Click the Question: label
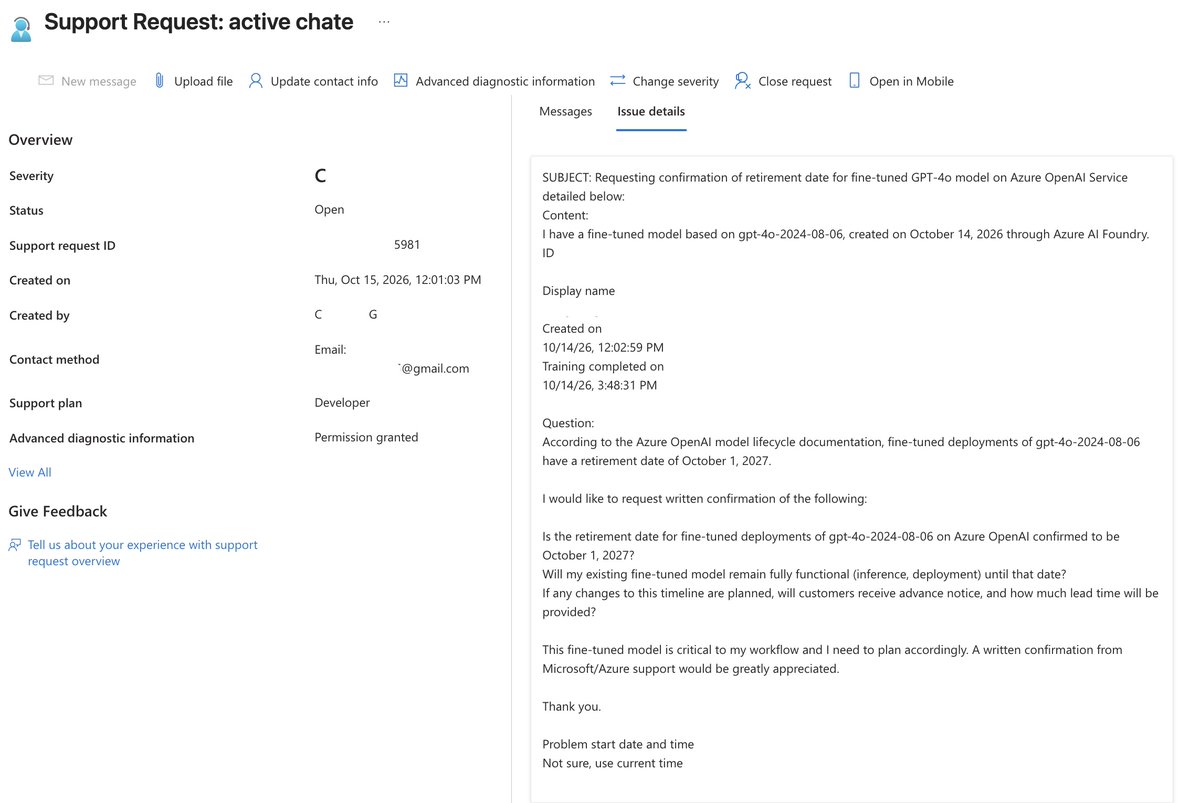This screenshot has width=1200, height=803. pos(568,423)
